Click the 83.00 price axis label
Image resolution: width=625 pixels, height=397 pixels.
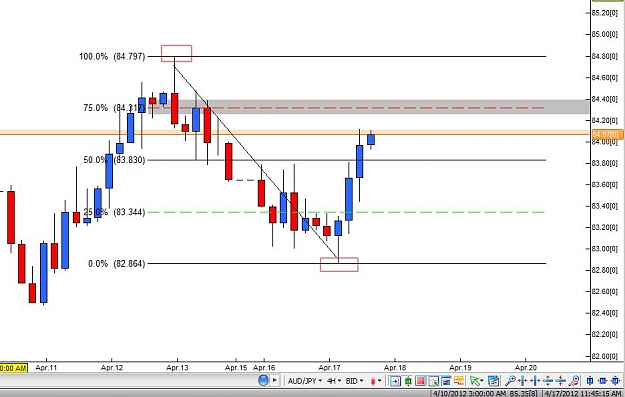pos(605,249)
